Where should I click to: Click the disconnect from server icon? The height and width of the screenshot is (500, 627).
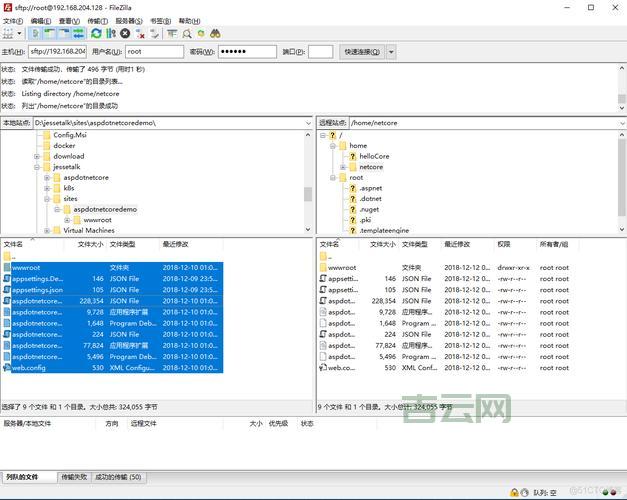139,33
